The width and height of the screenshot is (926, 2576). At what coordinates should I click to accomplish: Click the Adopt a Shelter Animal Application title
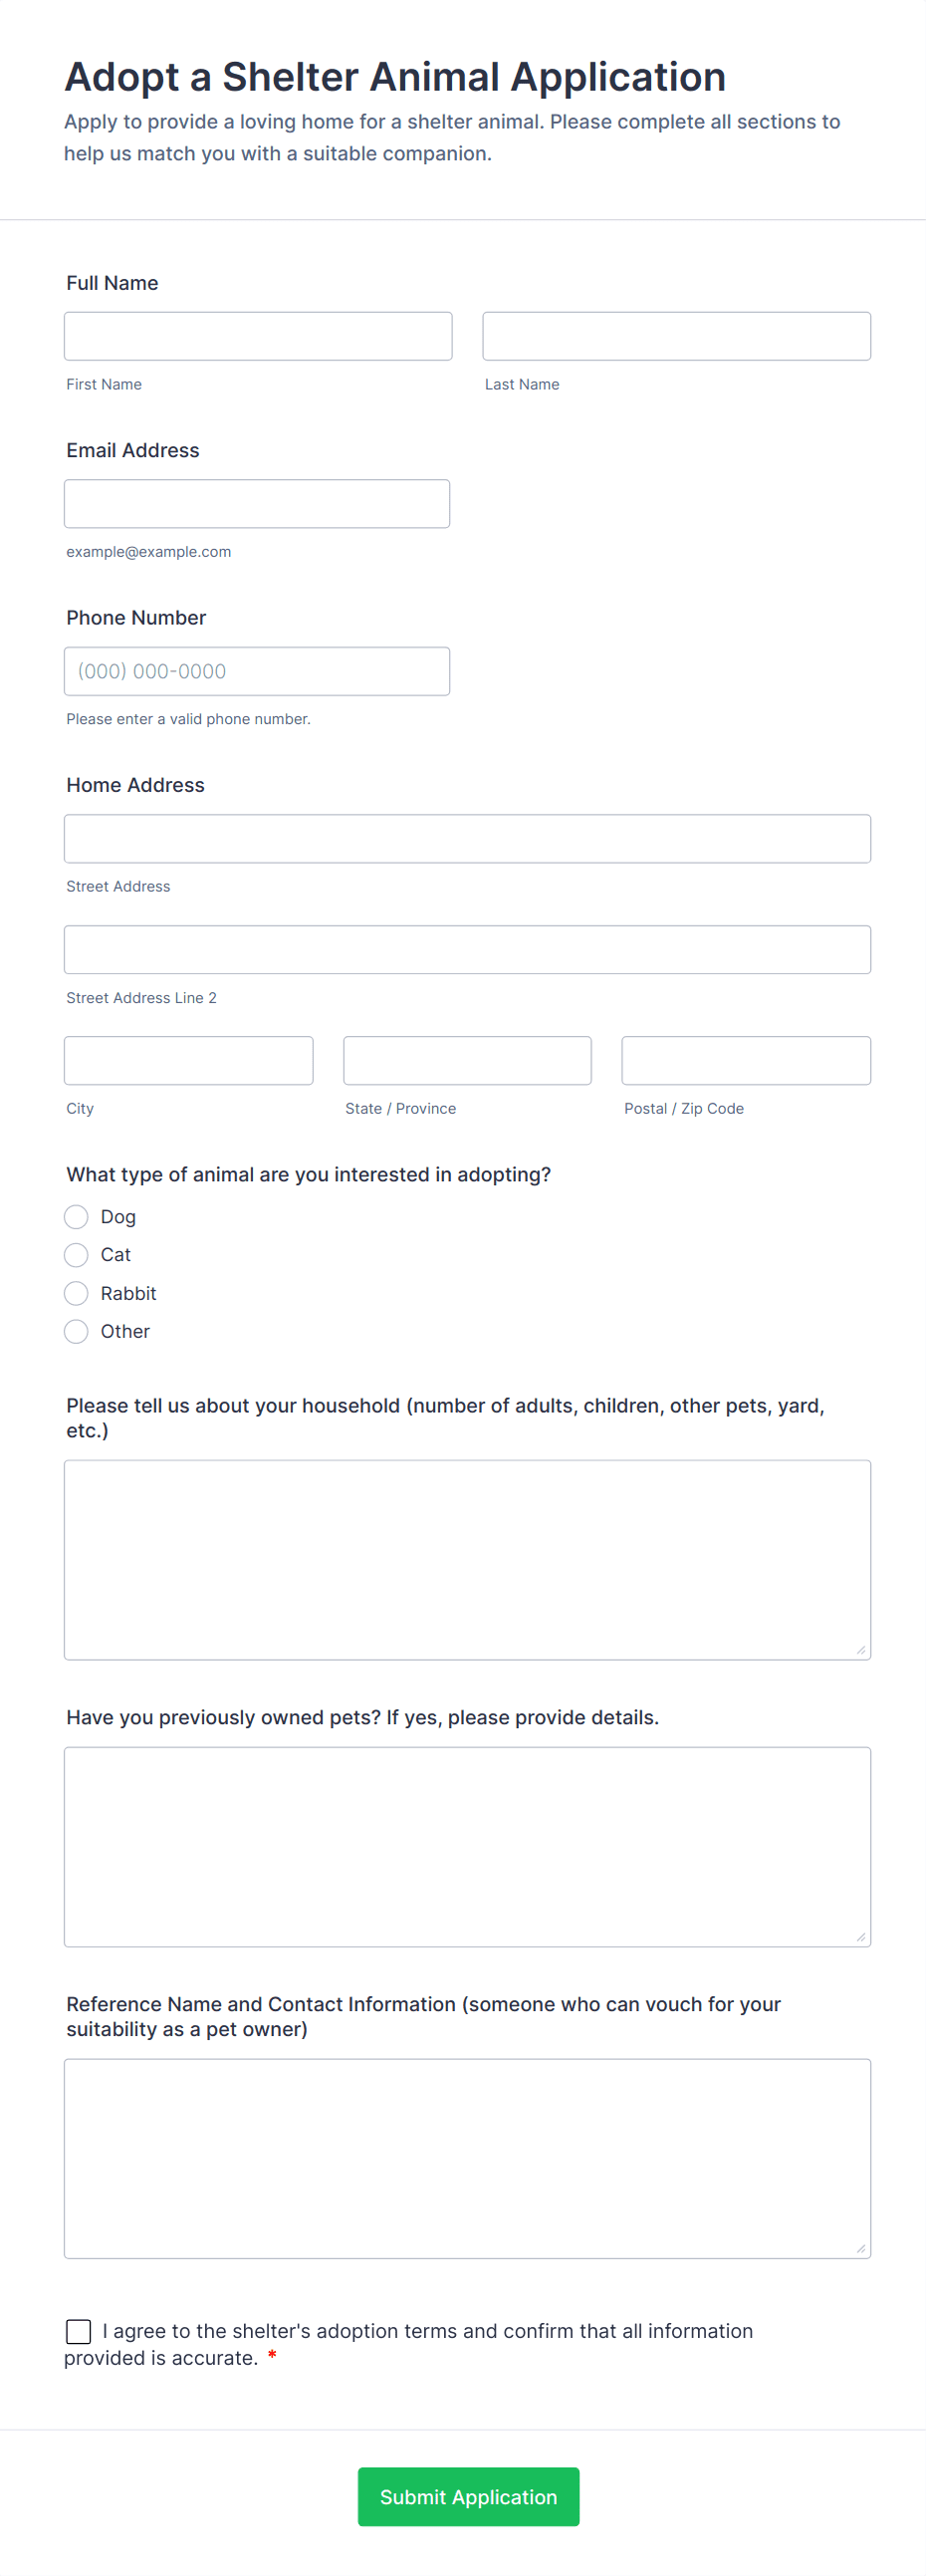pos(394,76)
